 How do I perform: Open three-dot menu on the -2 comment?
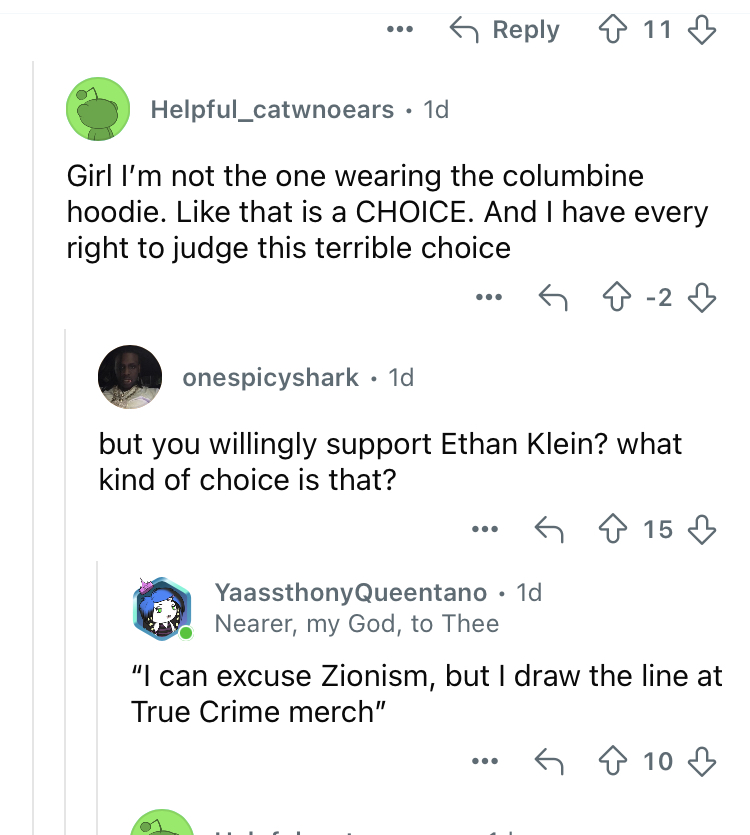click(489, 297)
